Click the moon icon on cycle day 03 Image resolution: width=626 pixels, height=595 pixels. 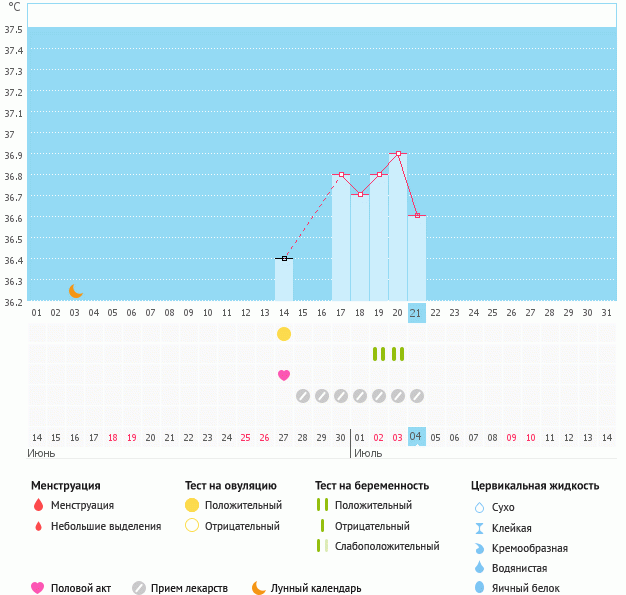[x=76, y=291]
